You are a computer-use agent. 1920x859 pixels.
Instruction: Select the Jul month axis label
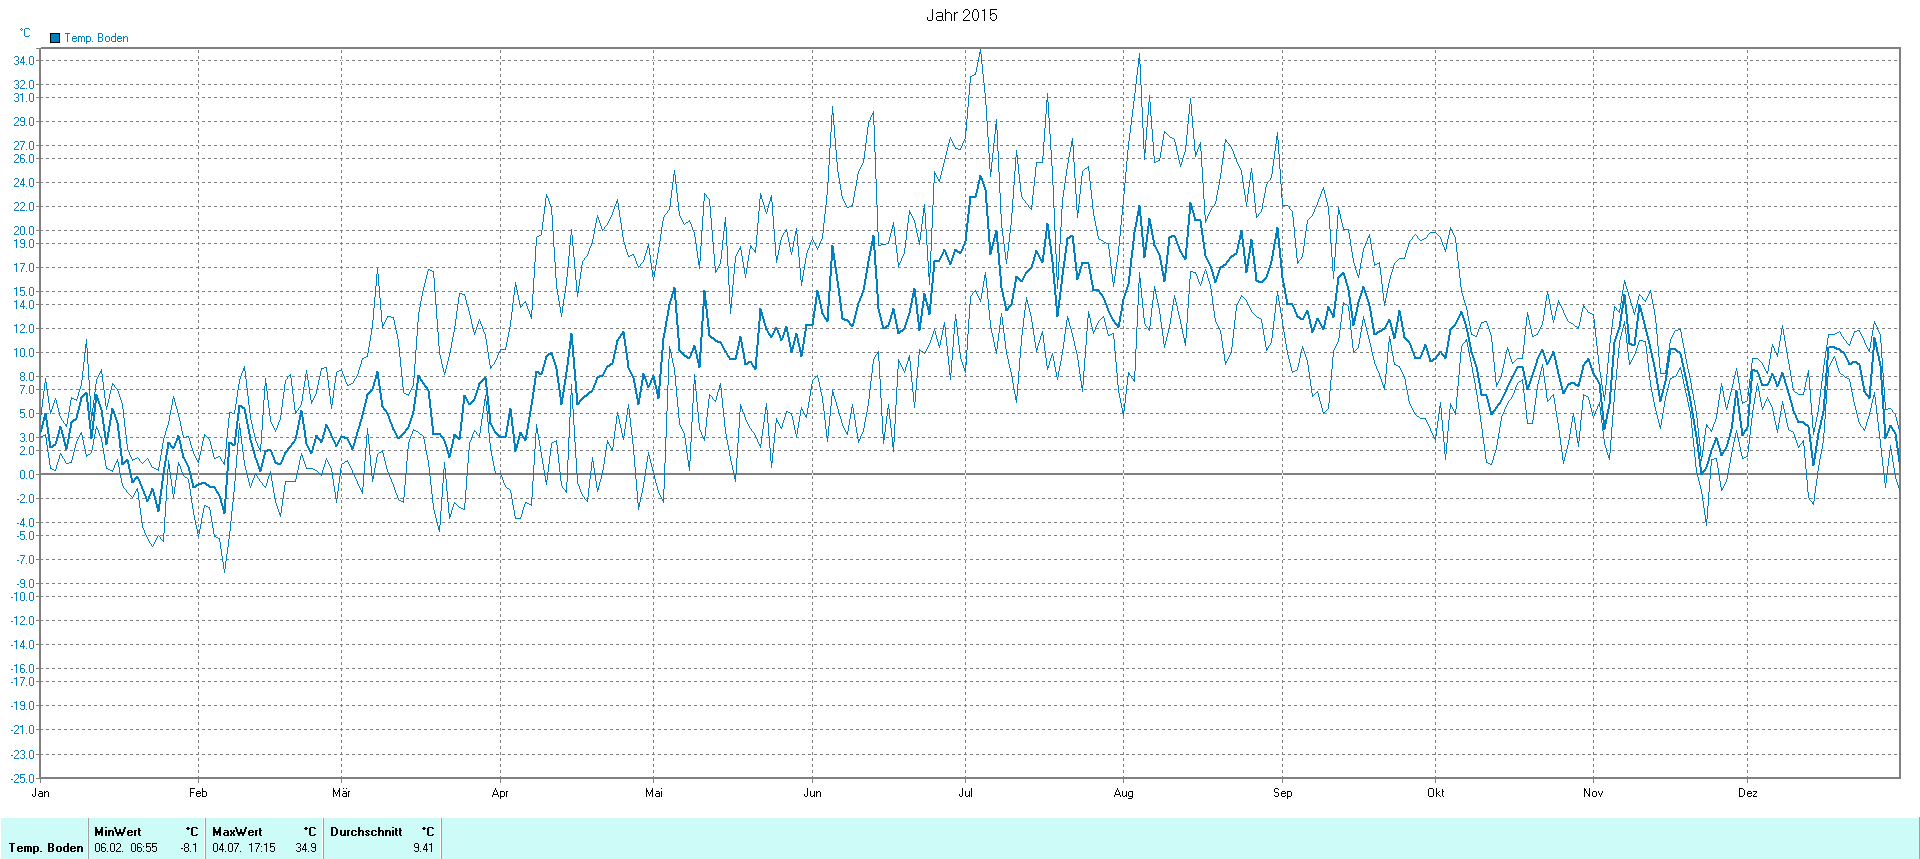pos(965,793)
